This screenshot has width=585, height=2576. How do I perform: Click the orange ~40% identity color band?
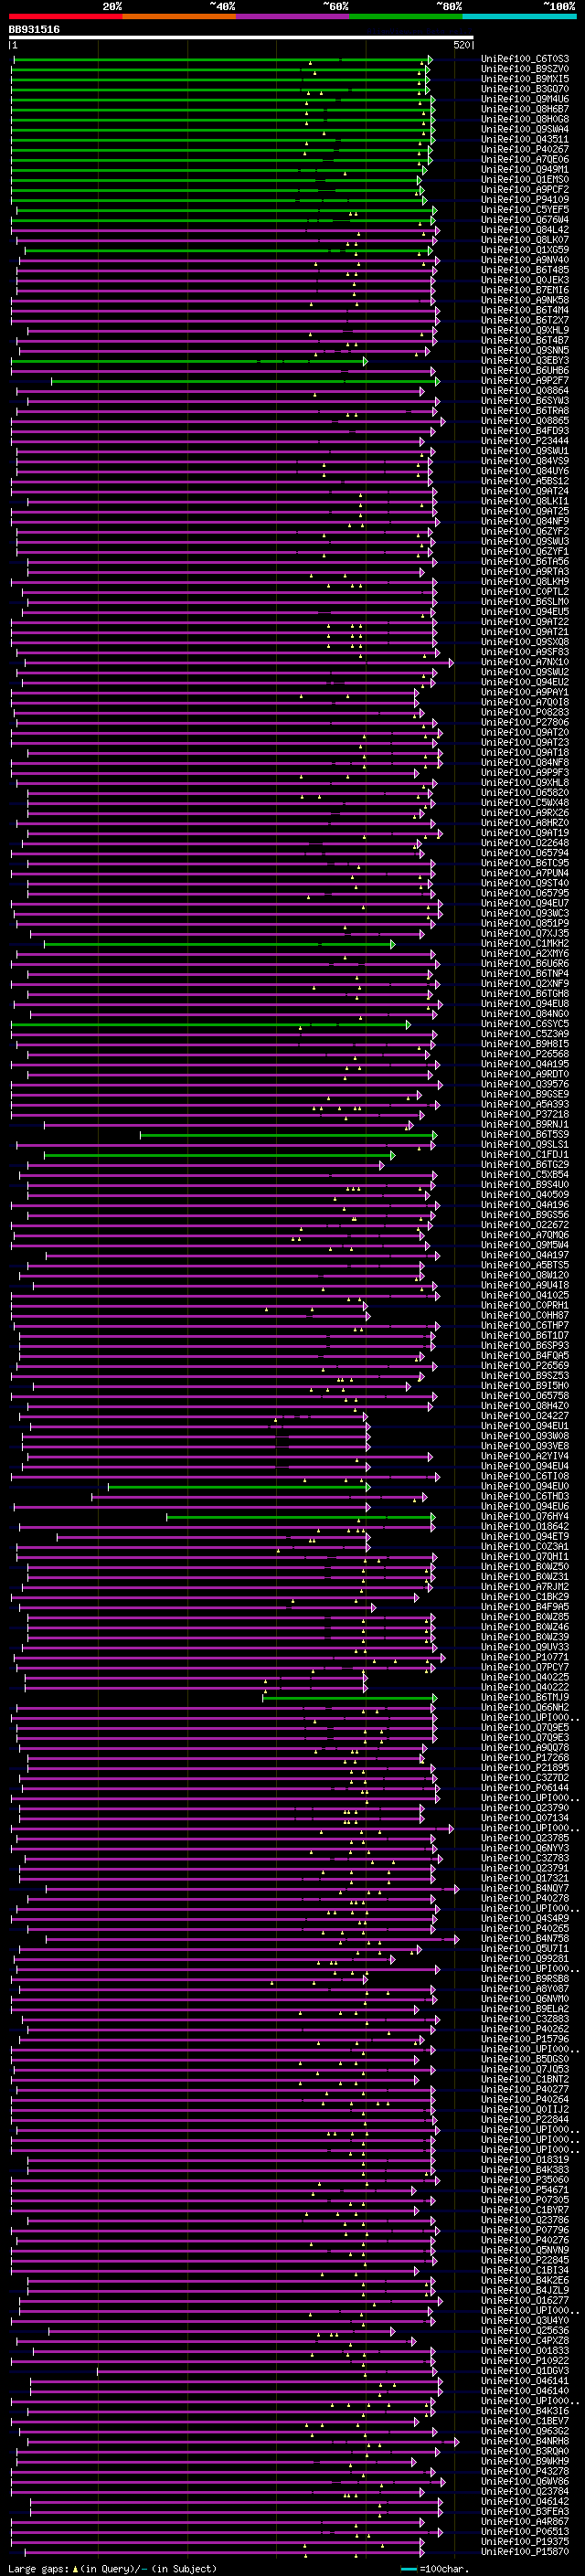click(179, 16)
